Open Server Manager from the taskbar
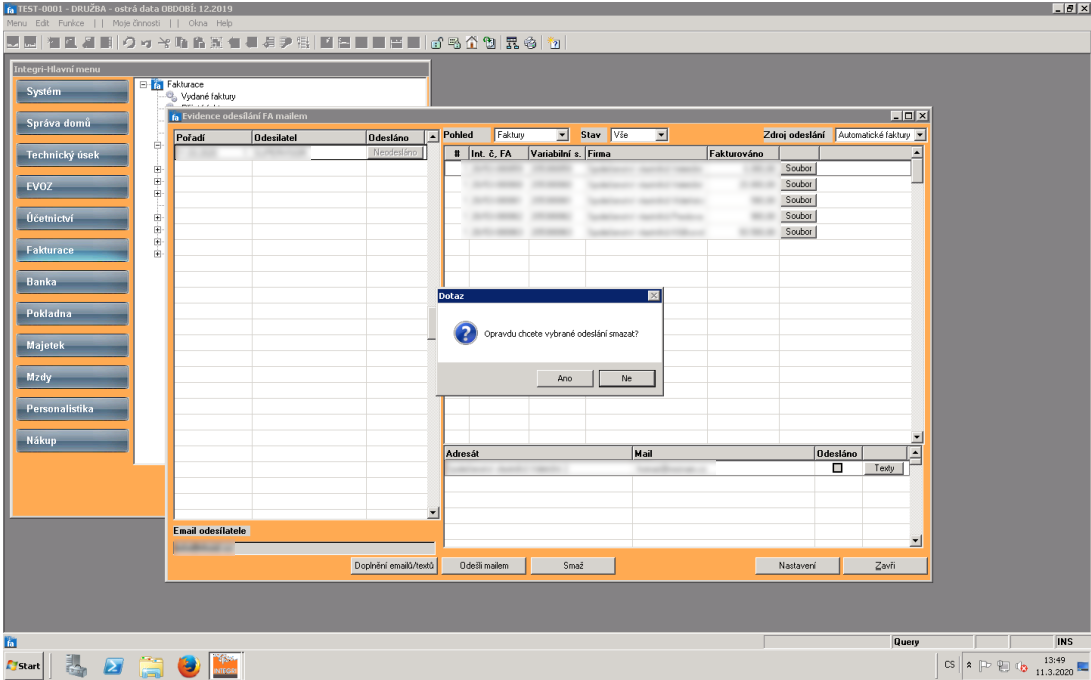1091x680 pixels. click(x=76, y=666)
